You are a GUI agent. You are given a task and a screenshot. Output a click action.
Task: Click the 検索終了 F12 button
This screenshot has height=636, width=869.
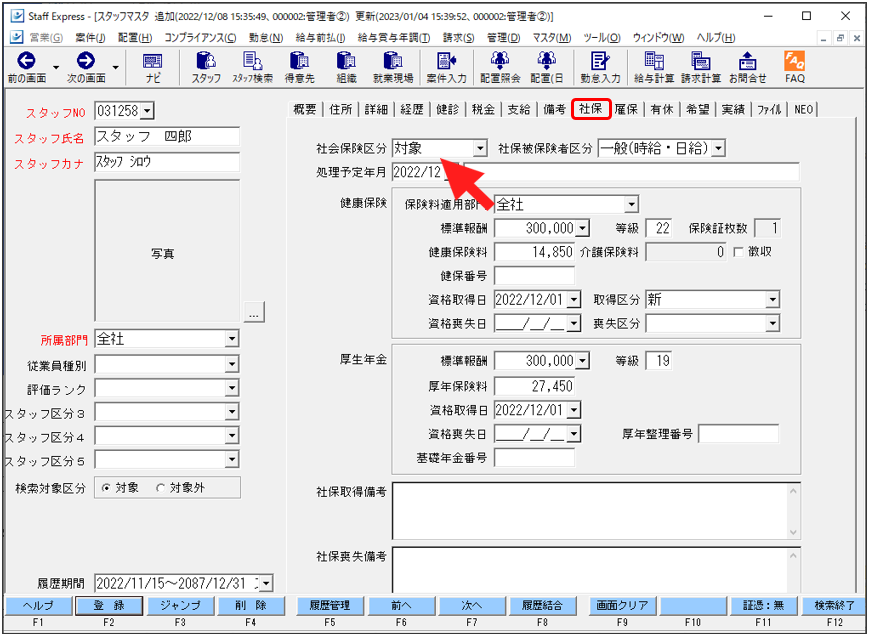tap(835, 606)
